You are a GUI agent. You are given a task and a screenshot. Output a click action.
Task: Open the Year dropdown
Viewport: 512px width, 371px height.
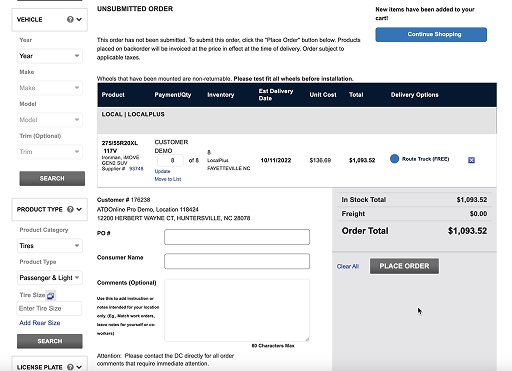[x=50, y=56]
